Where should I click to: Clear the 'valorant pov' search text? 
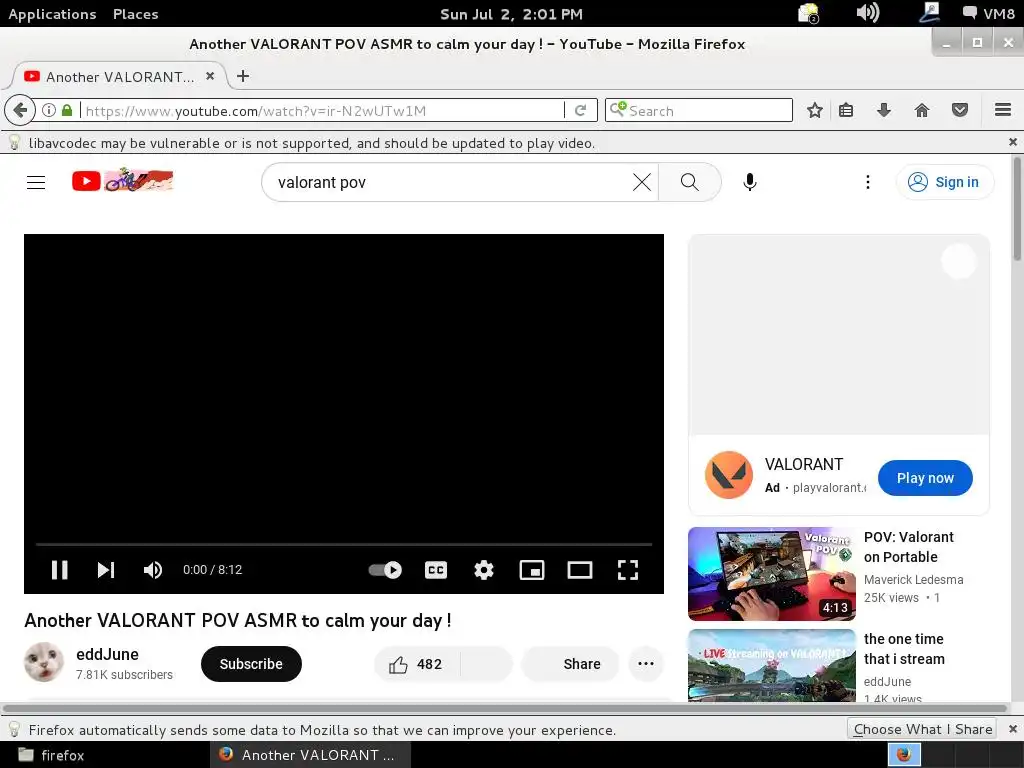tap(642, 182)
